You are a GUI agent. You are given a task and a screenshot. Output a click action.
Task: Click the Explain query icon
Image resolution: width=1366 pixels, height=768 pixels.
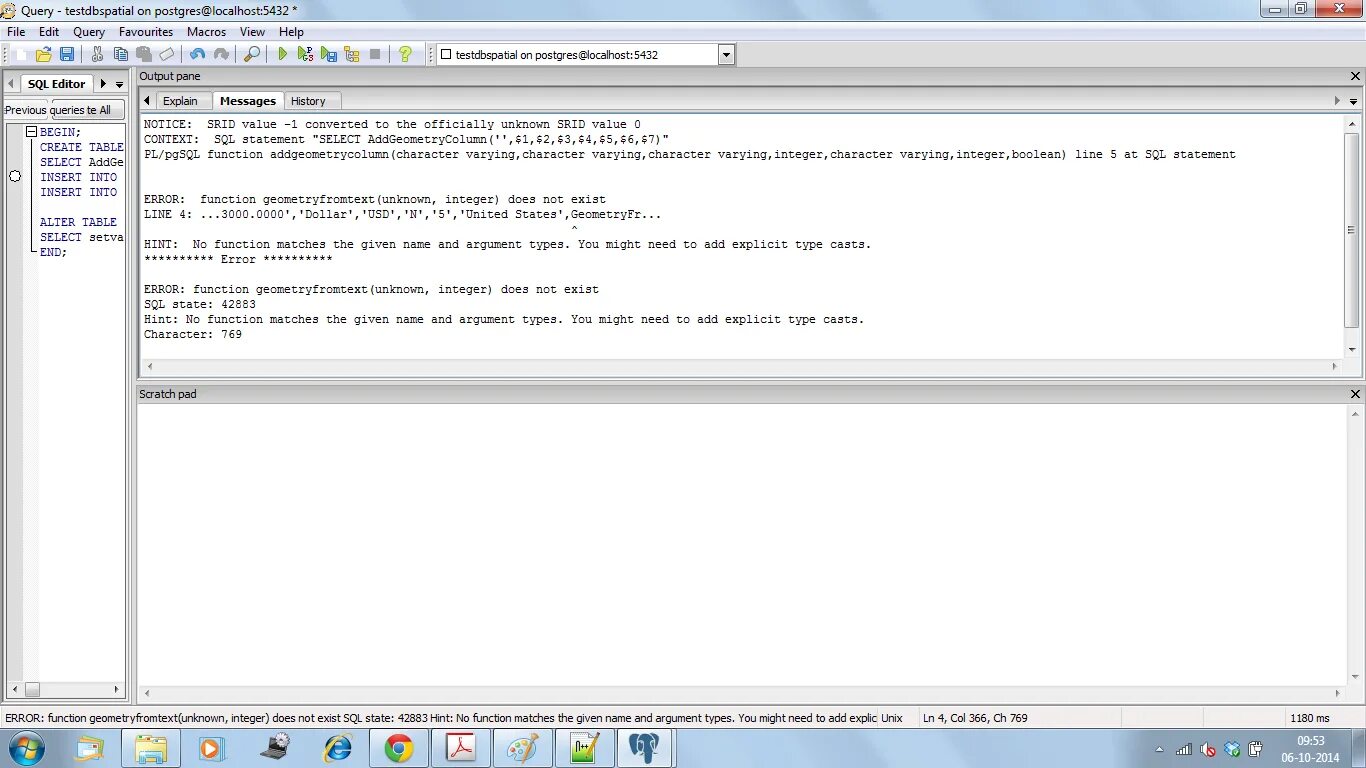352,54
